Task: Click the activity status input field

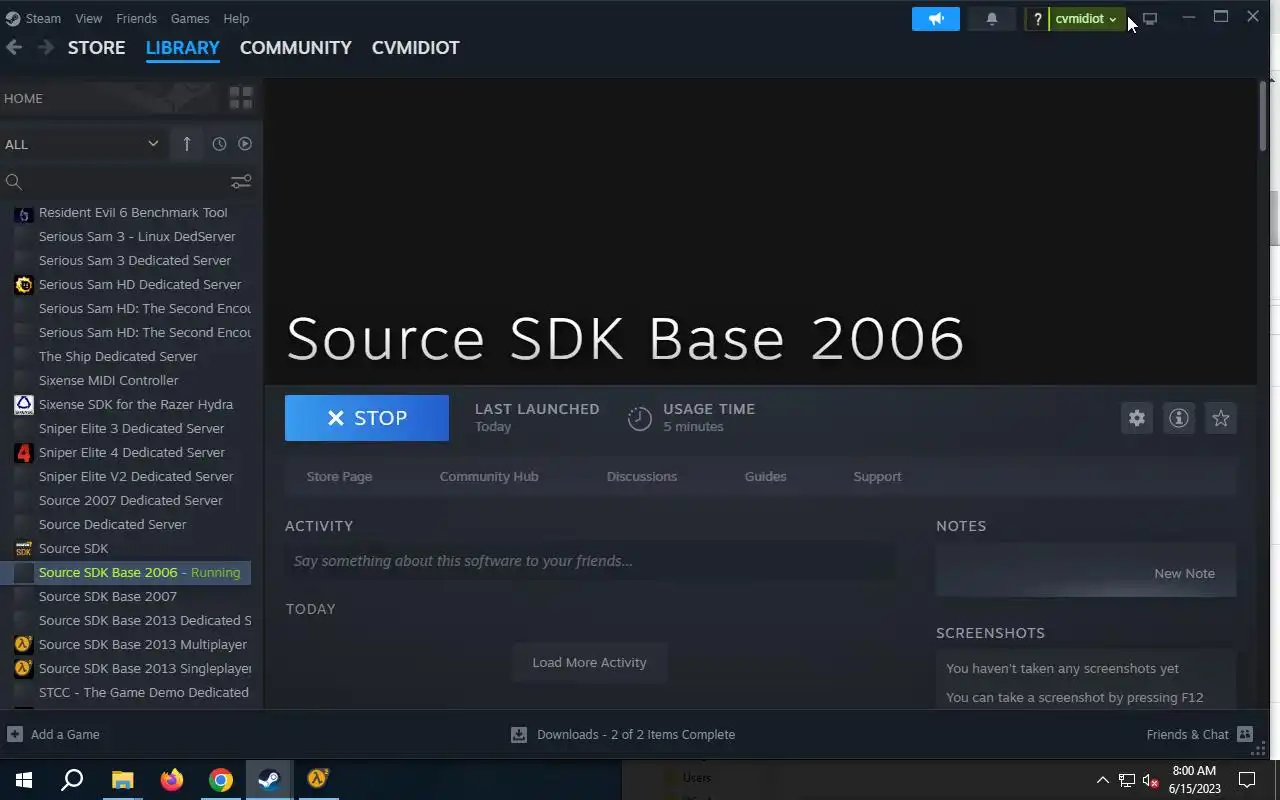Action: point(590,561)
